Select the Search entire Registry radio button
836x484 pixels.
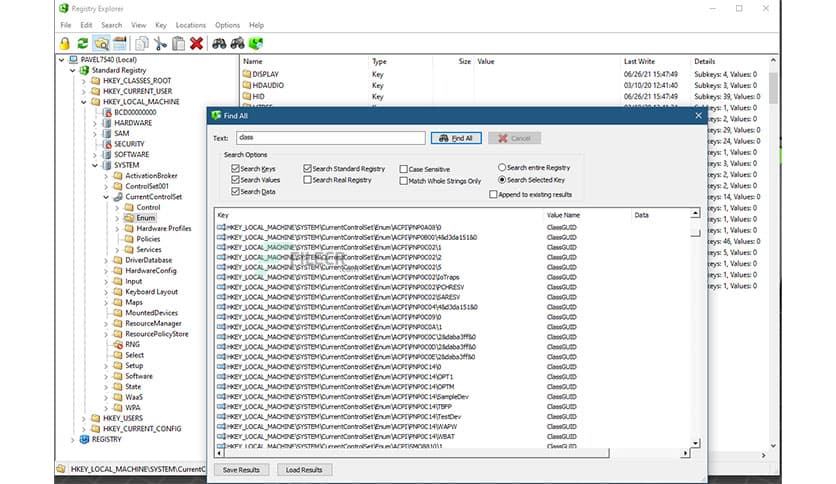click(x=502, y=167)
